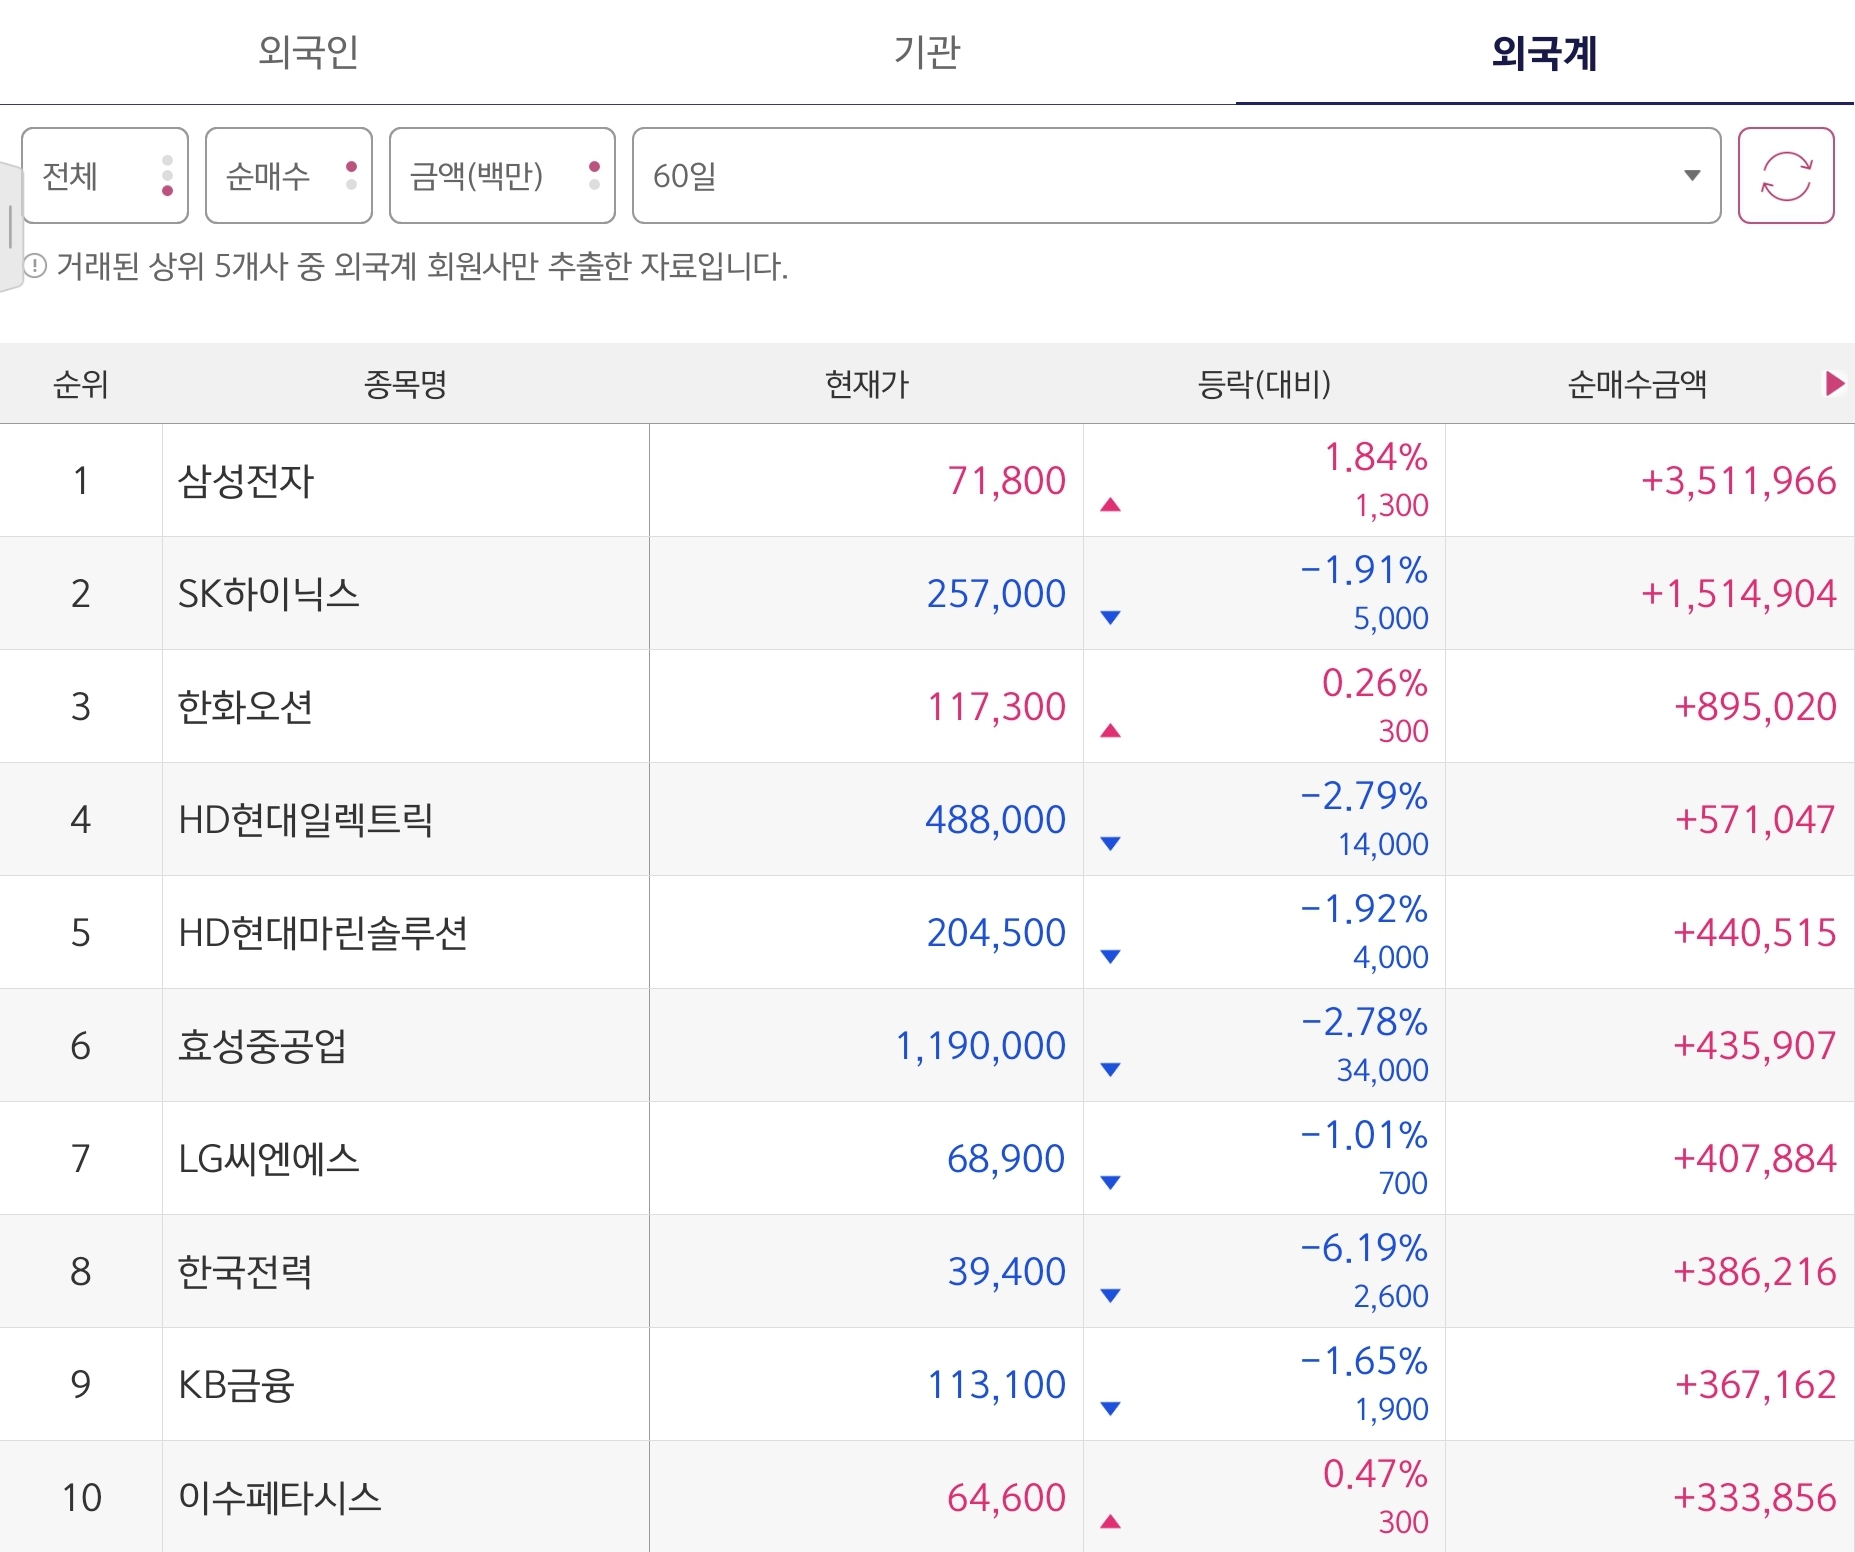Click the +435,907 net buy amount
1855x1552 pixels.
(x=1755, y=1046)
